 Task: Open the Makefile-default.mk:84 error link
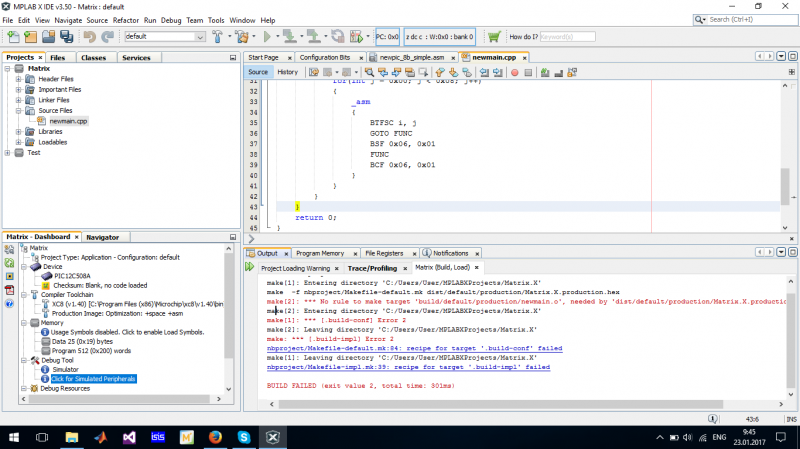pos(414,348)
